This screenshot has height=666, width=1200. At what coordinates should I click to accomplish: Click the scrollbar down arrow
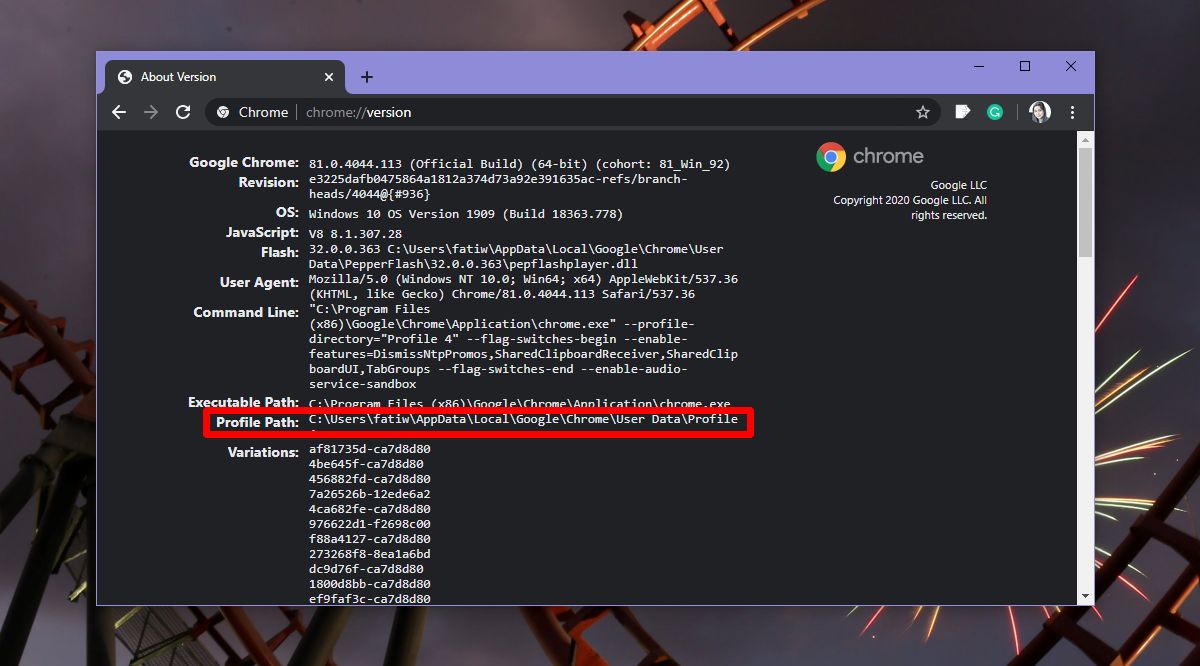1085,596
